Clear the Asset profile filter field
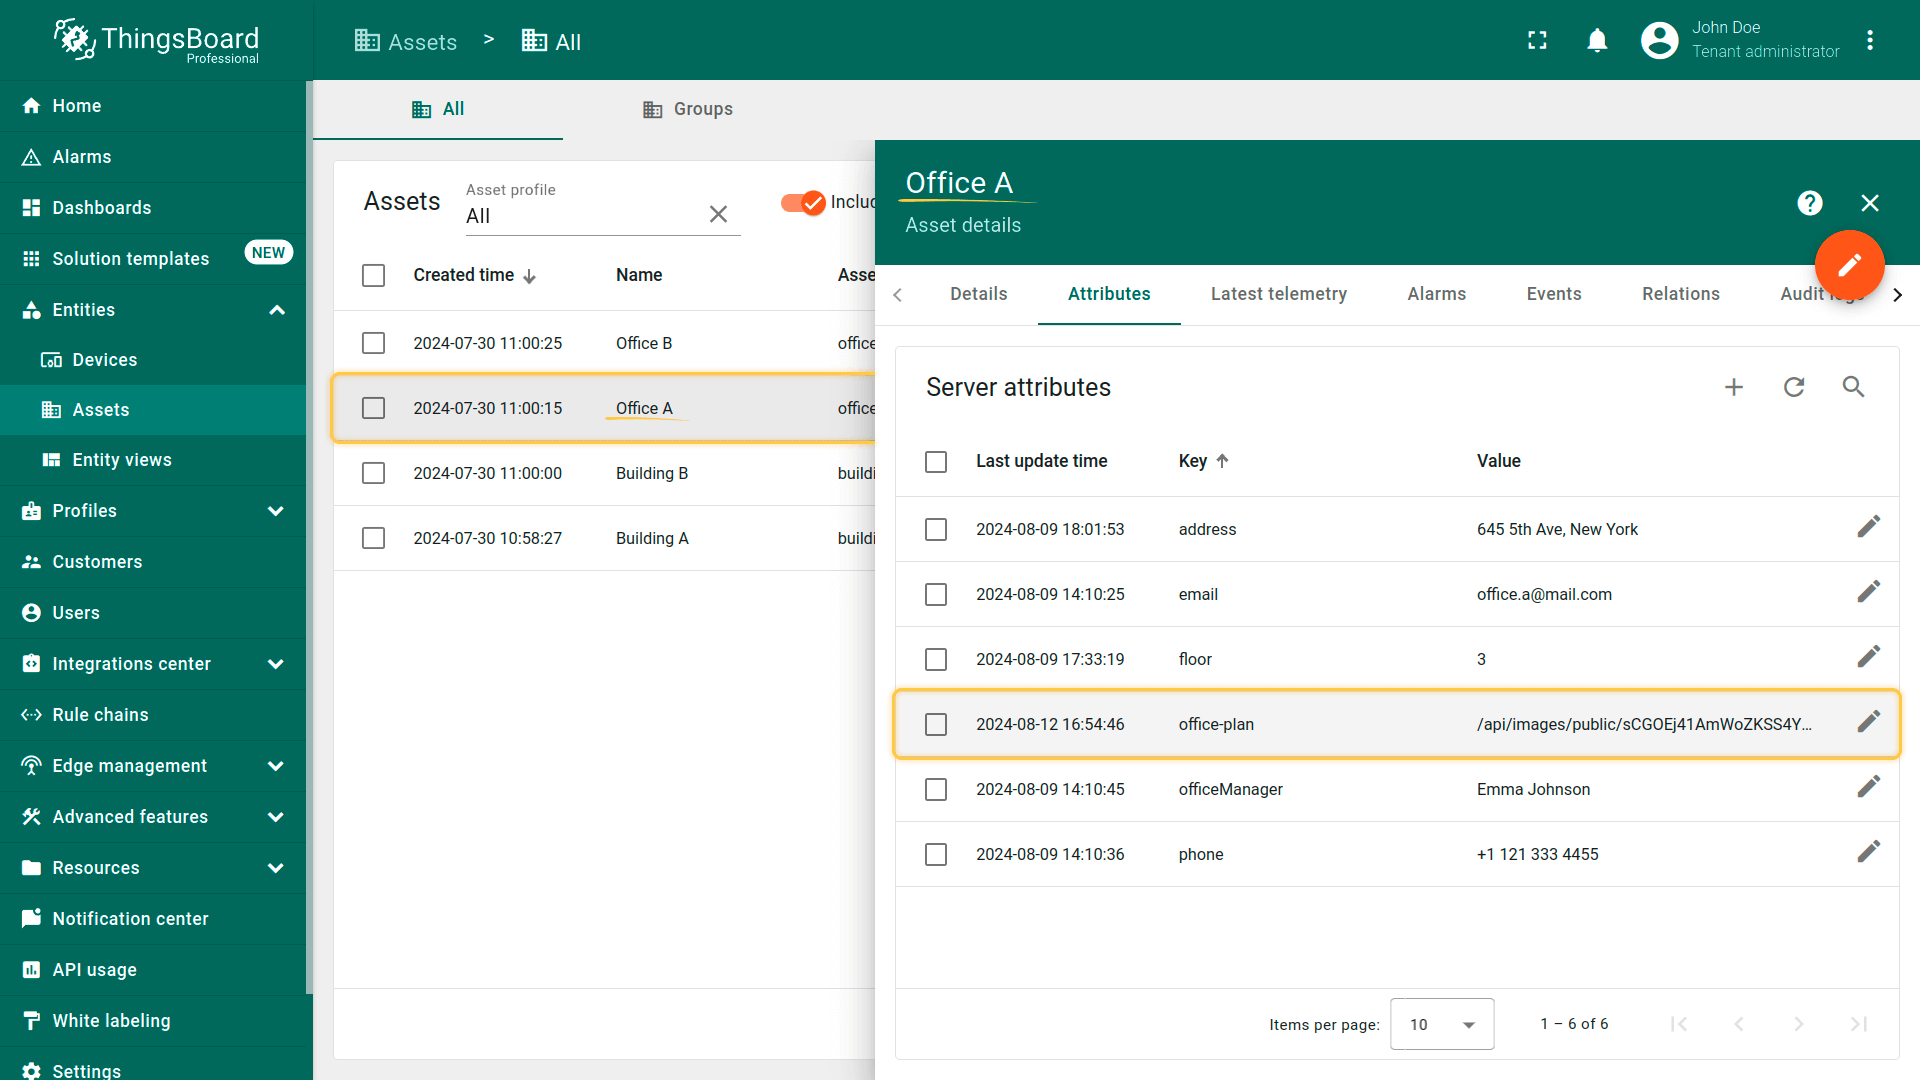 tap(718, 214)
